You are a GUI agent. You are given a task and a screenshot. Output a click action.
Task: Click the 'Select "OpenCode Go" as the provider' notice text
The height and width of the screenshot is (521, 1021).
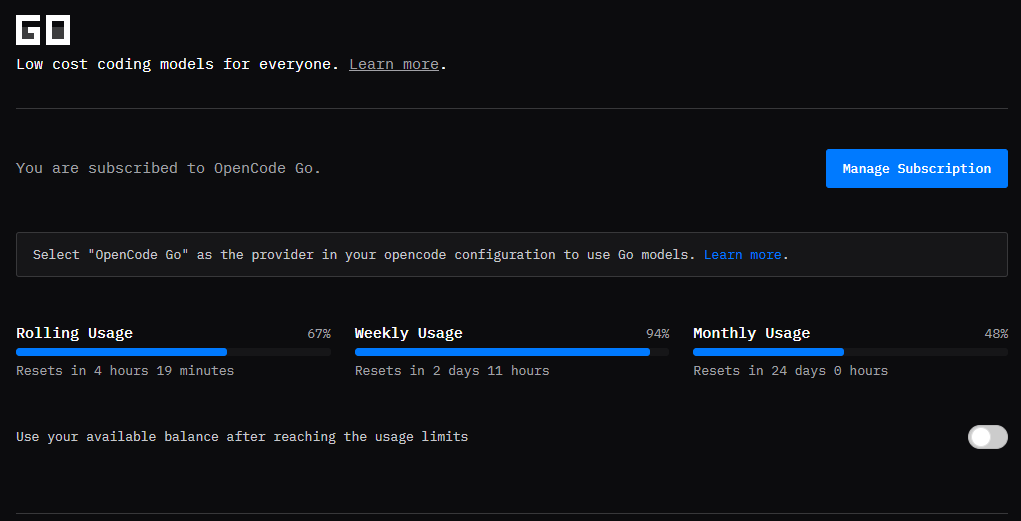click(x=365, y=255)
